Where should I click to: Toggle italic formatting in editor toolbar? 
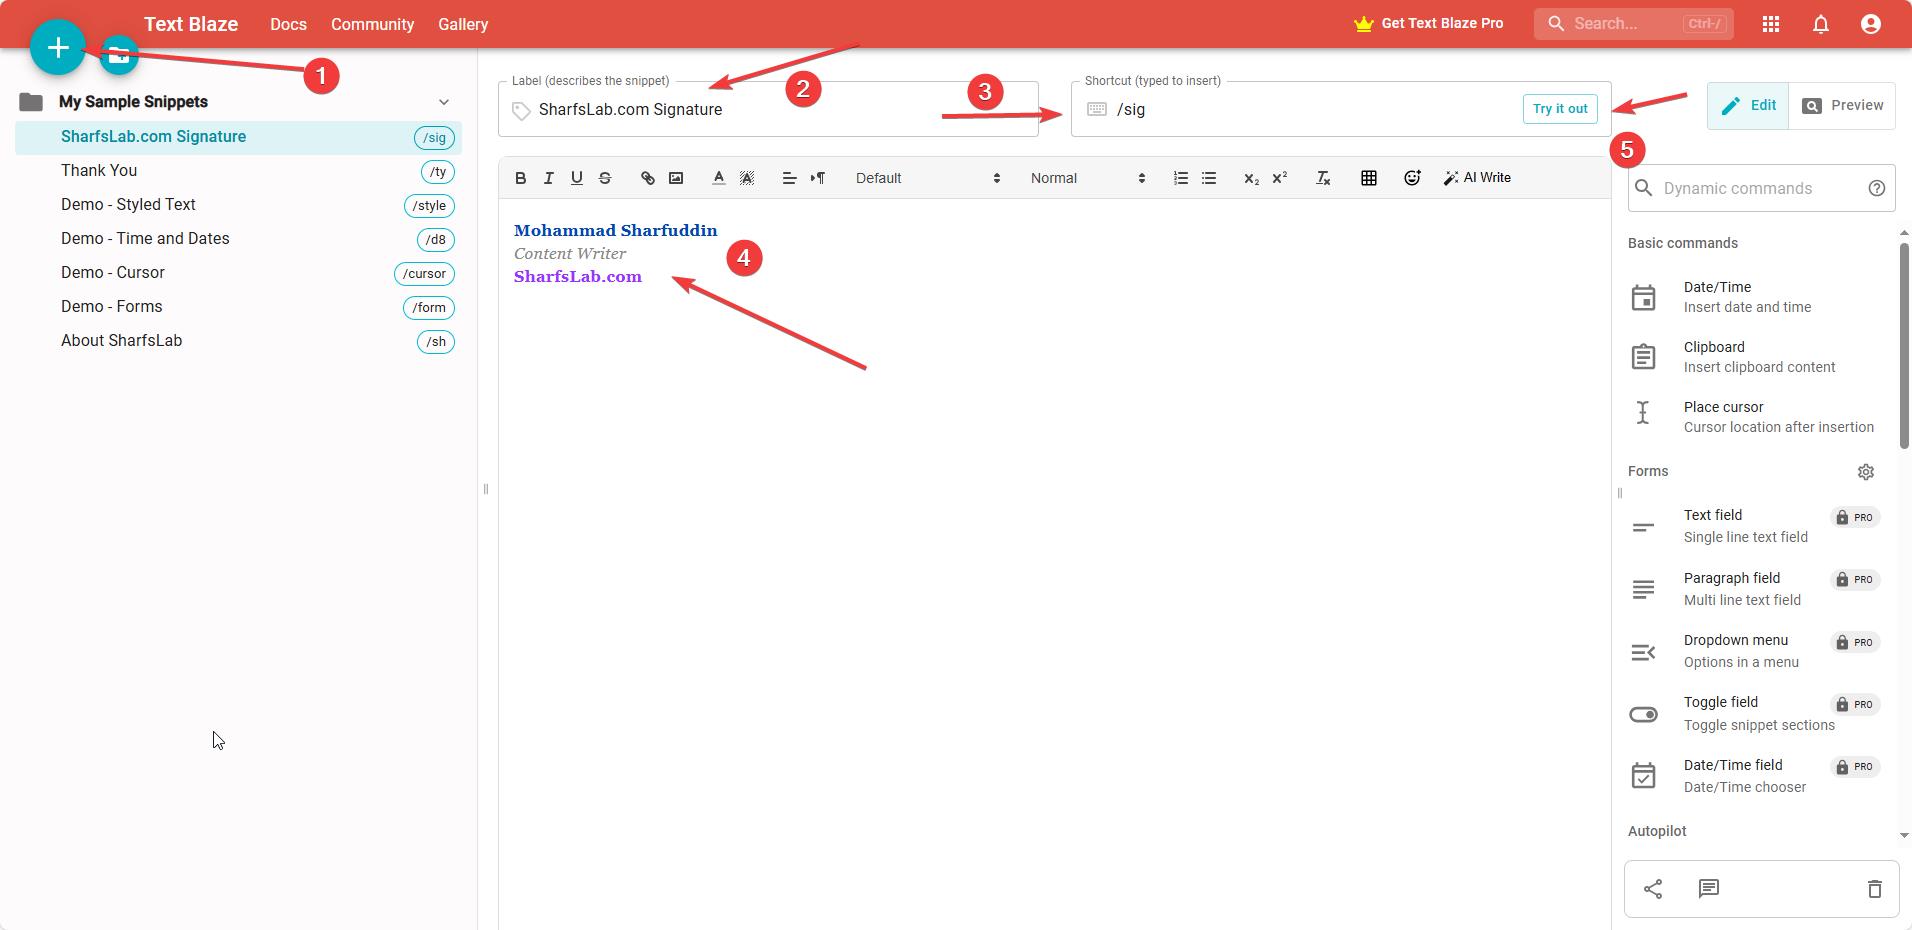548,178
